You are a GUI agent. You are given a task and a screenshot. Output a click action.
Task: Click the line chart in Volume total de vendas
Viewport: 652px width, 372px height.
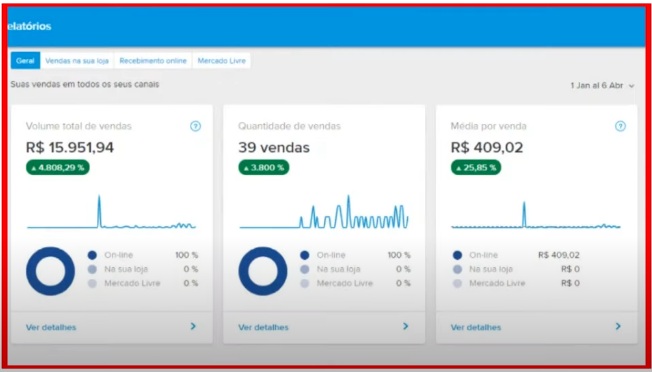111,212
